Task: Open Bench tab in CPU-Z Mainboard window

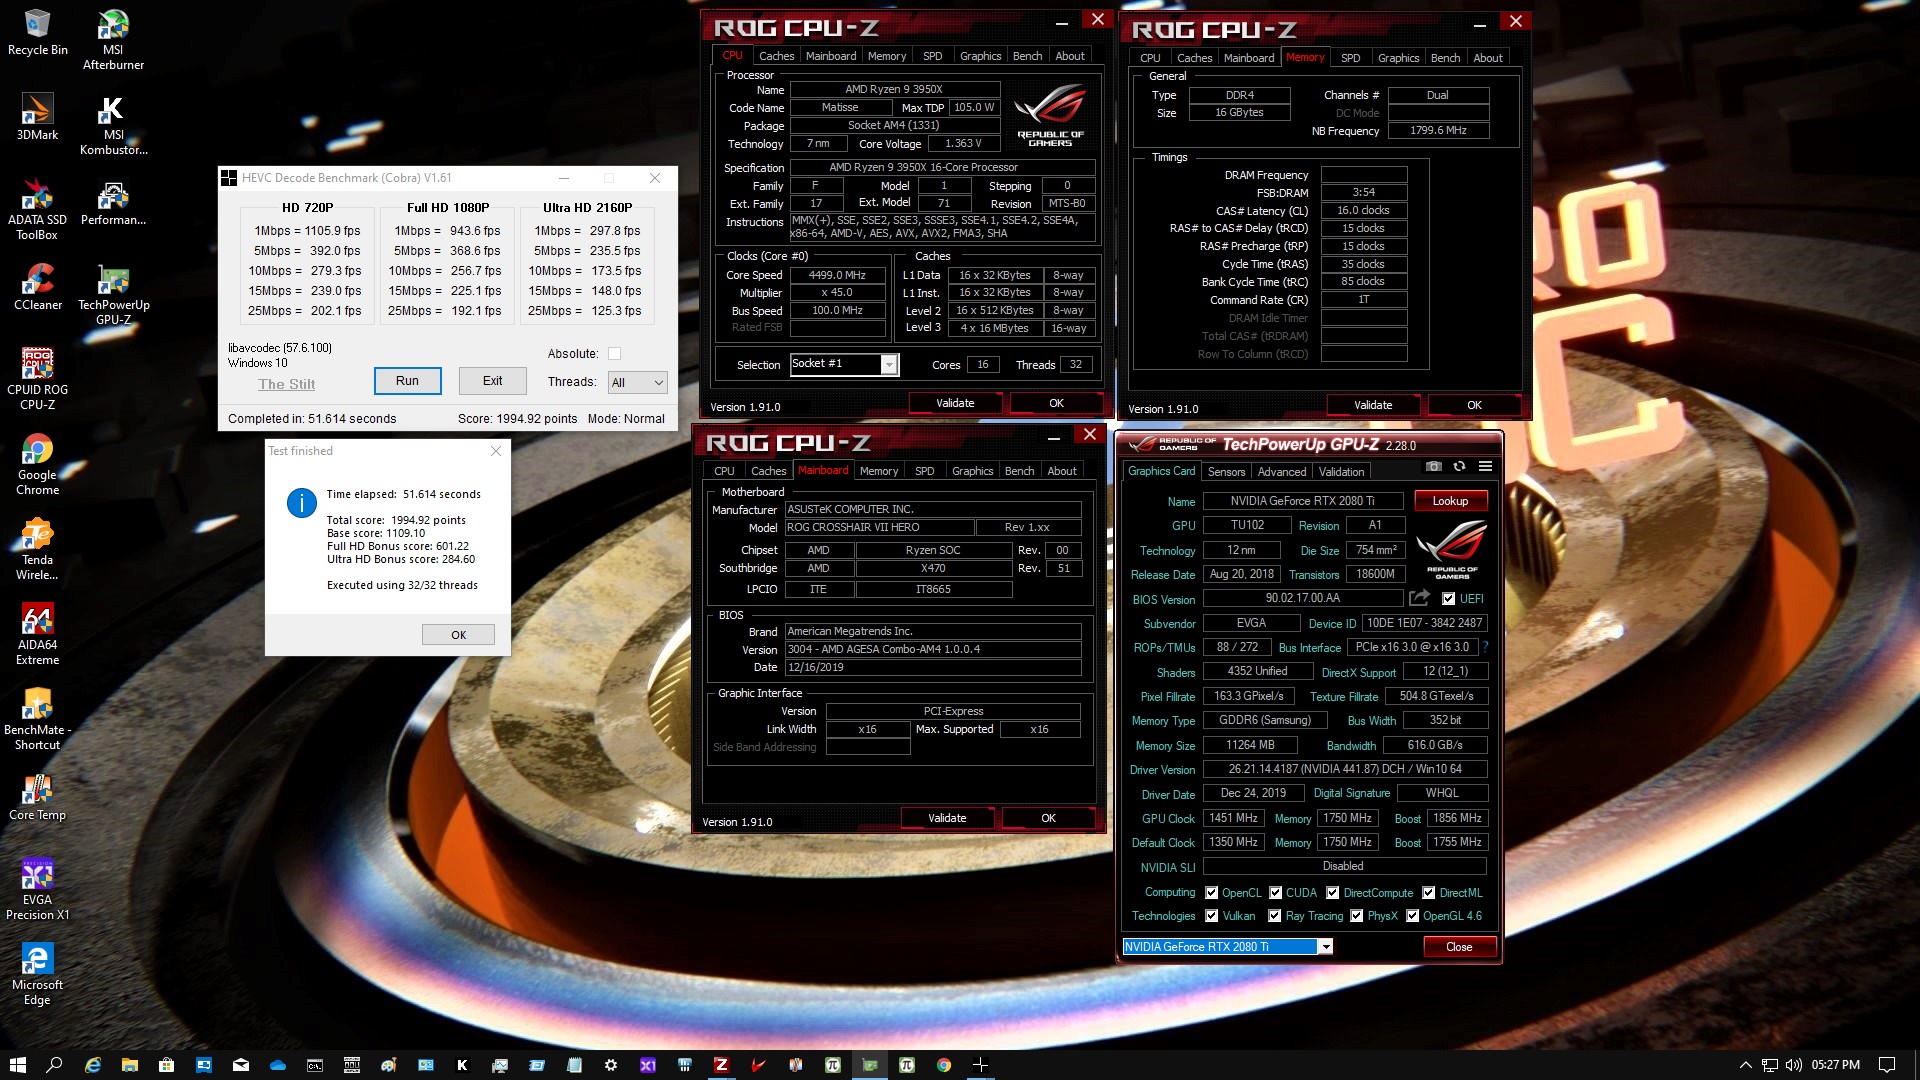Action: point(1019,471)
